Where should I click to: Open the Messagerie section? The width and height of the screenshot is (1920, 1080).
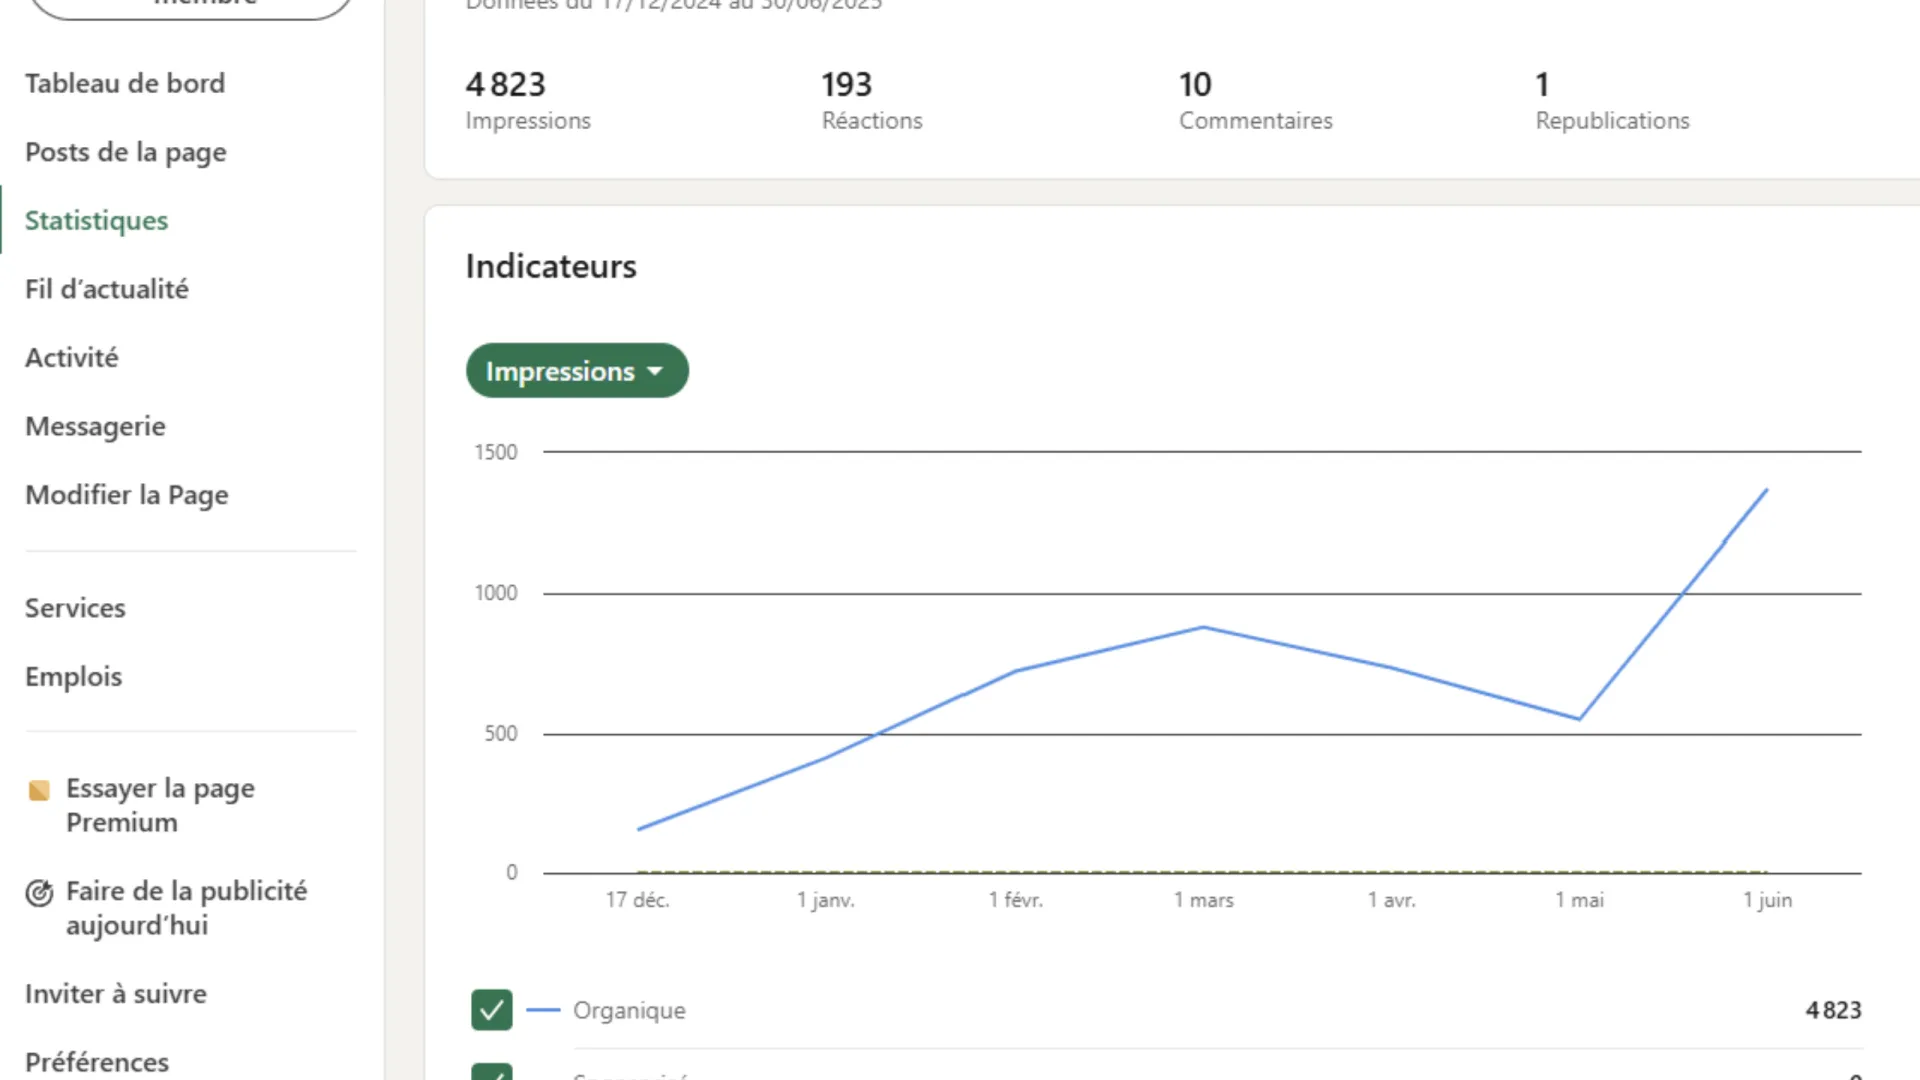pyautogui.click(x=95, y=426)
